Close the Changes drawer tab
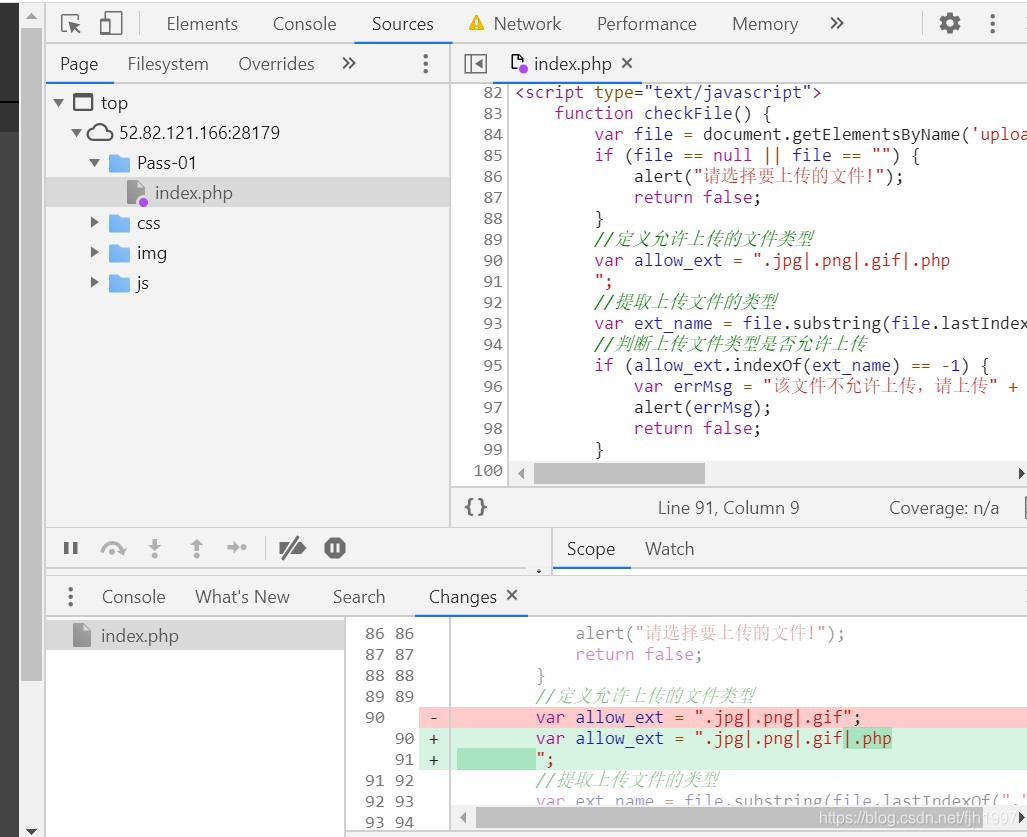This screenshot has width=1027, height=837. click(512, 596)
